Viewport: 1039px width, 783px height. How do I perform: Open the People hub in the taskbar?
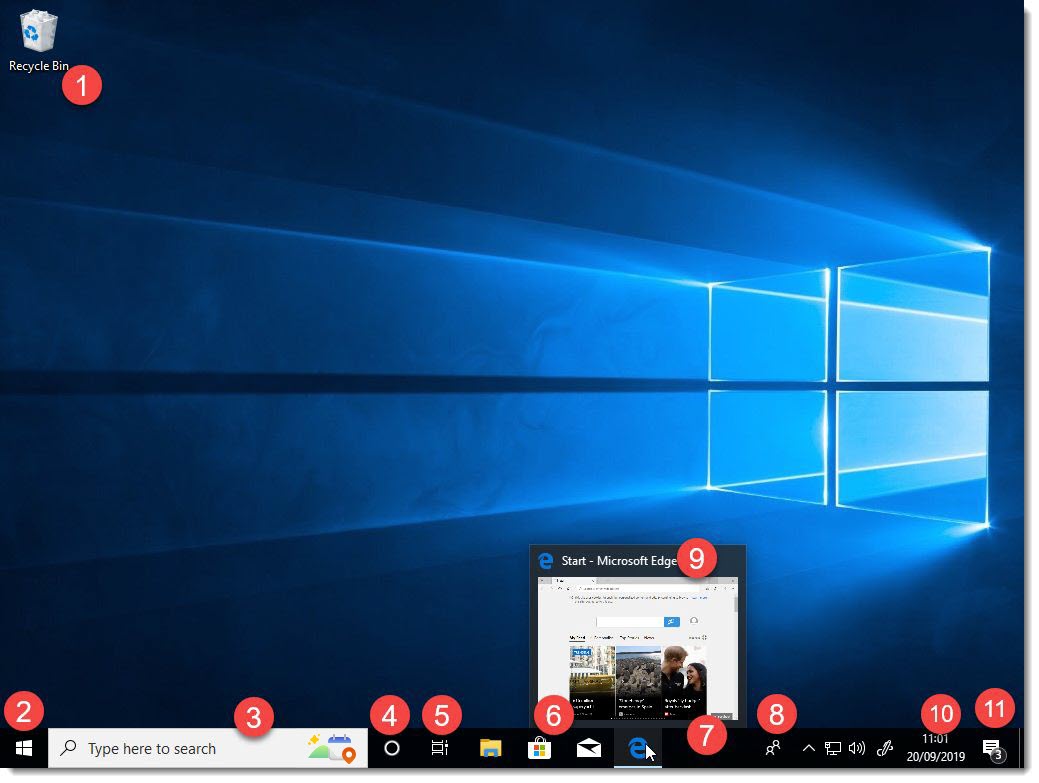coord(775,748)
